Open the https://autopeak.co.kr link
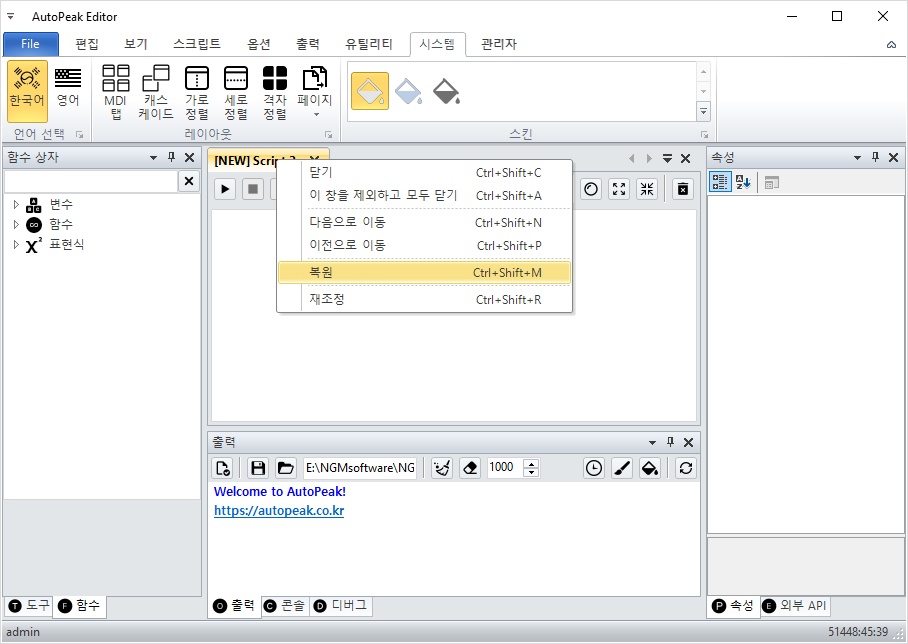908x644 pixels. pyautogui.click(x=279, y=511)
